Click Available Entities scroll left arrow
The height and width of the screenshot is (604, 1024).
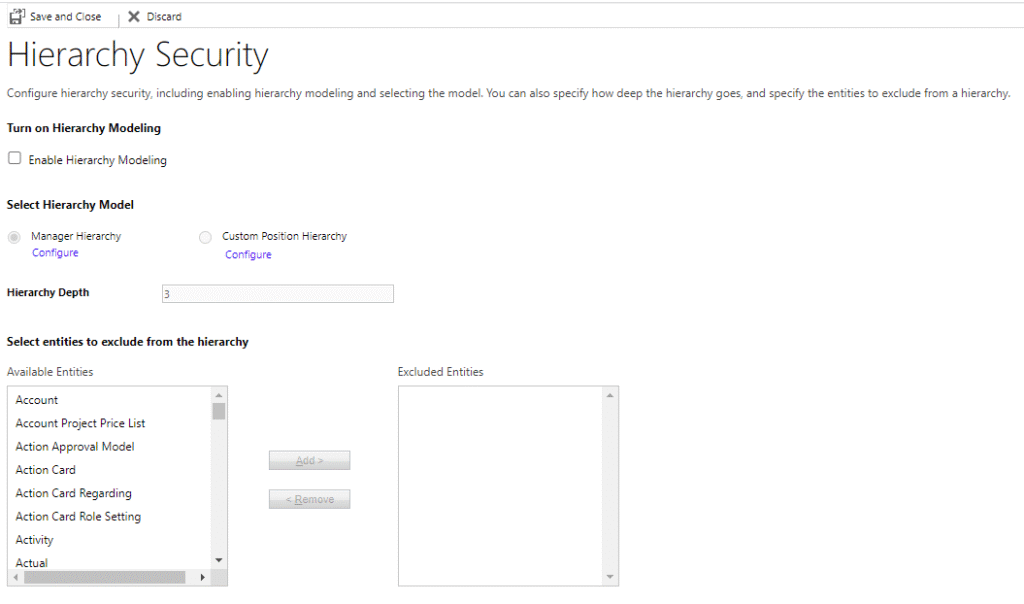16,577
